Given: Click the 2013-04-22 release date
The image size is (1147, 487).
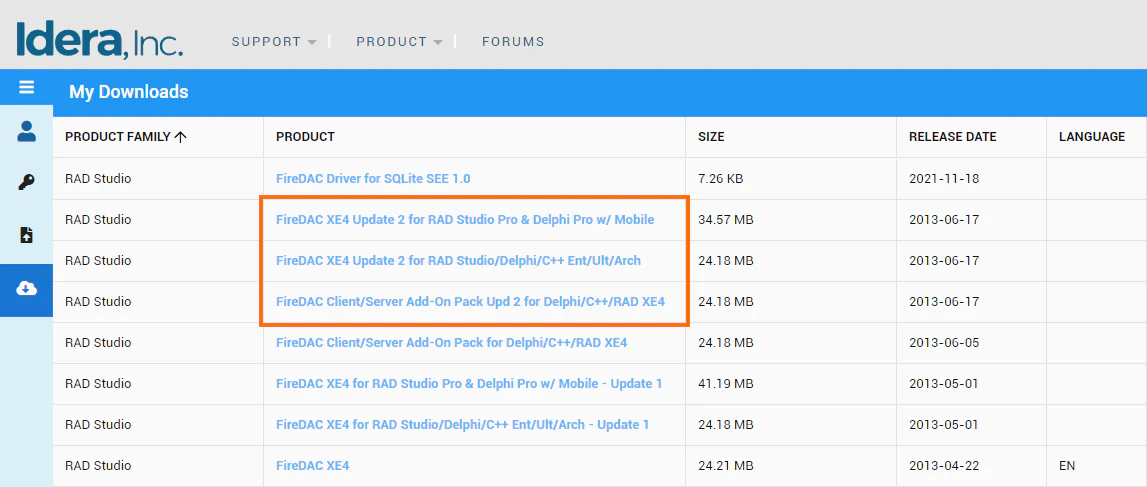Looking at the screenshot, I should (944, 465).
